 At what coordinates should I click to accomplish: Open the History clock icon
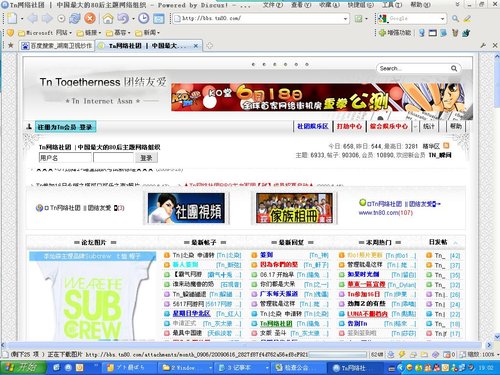[x=144, y=18]
